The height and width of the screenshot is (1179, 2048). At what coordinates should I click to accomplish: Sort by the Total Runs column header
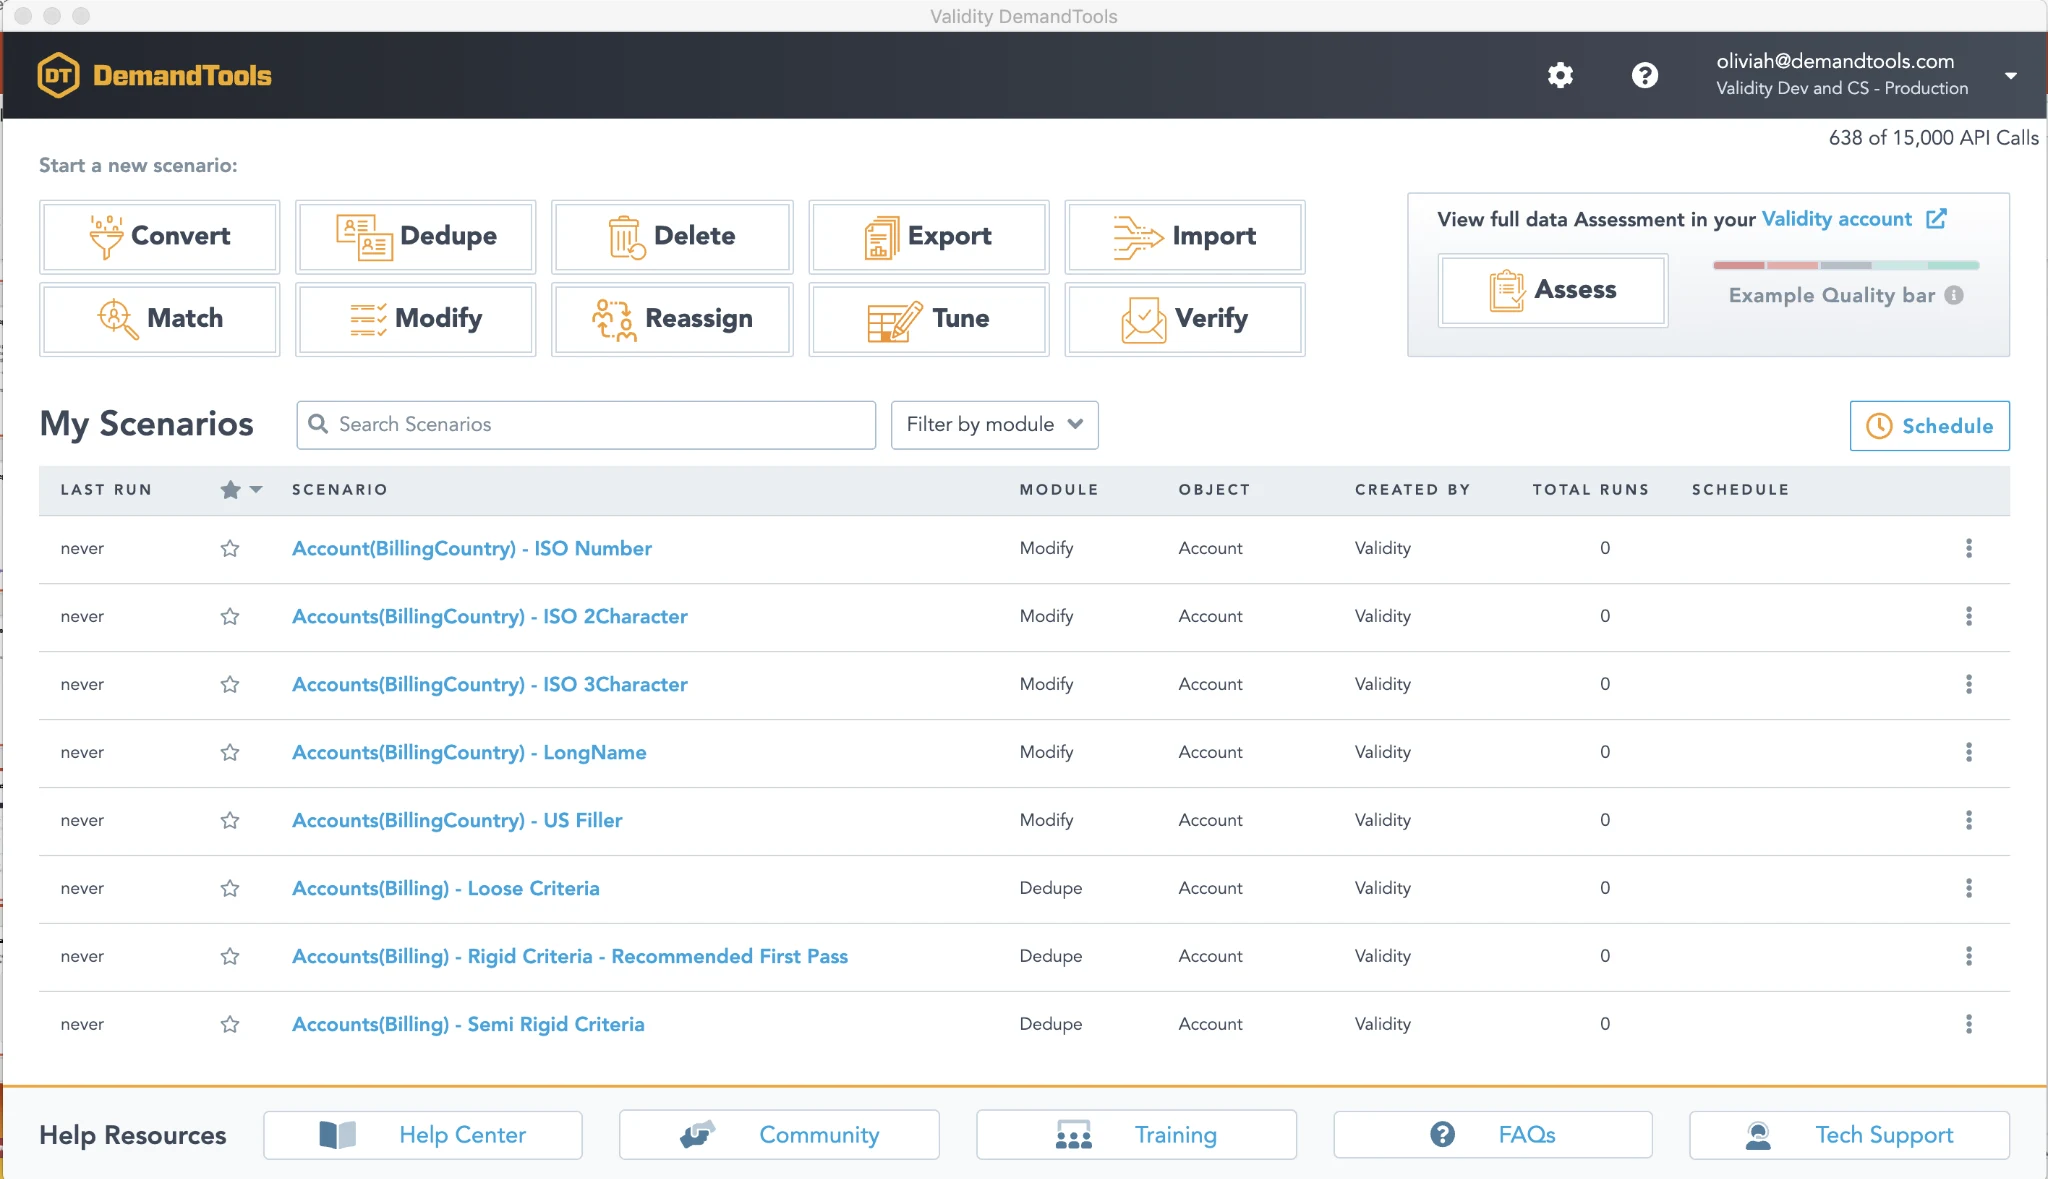pos(1590,490)
